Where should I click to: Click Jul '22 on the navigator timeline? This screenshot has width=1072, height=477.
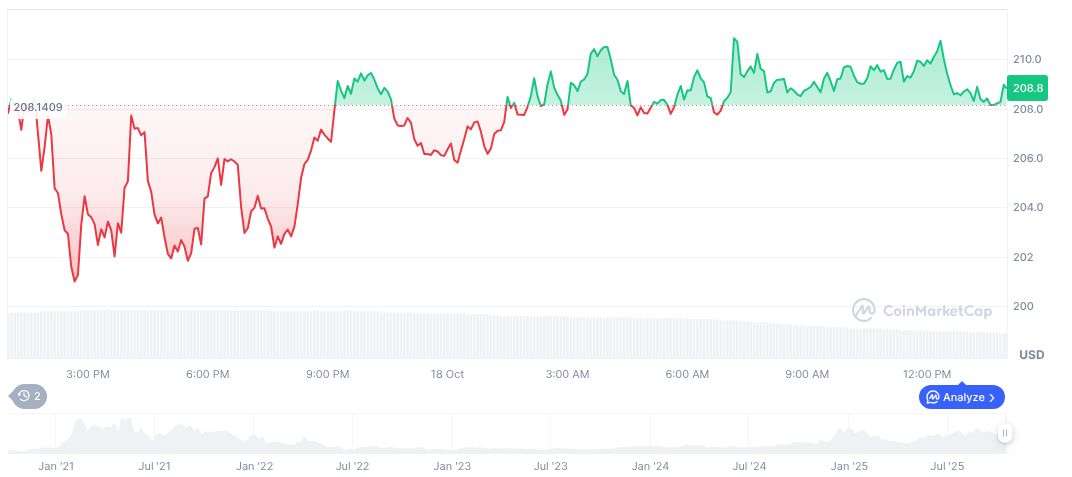351,466
